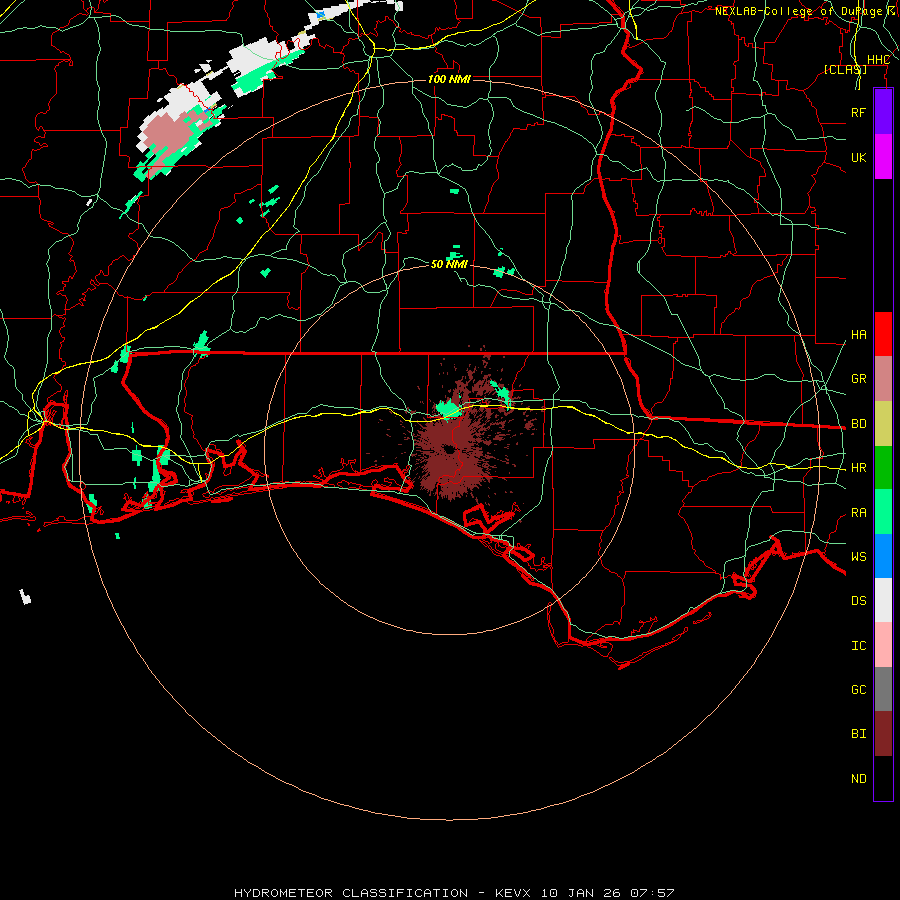Click the isolated white echo over the Gulf
The height and width of the screenshot is (900, 900).
(x=25, y=596)
